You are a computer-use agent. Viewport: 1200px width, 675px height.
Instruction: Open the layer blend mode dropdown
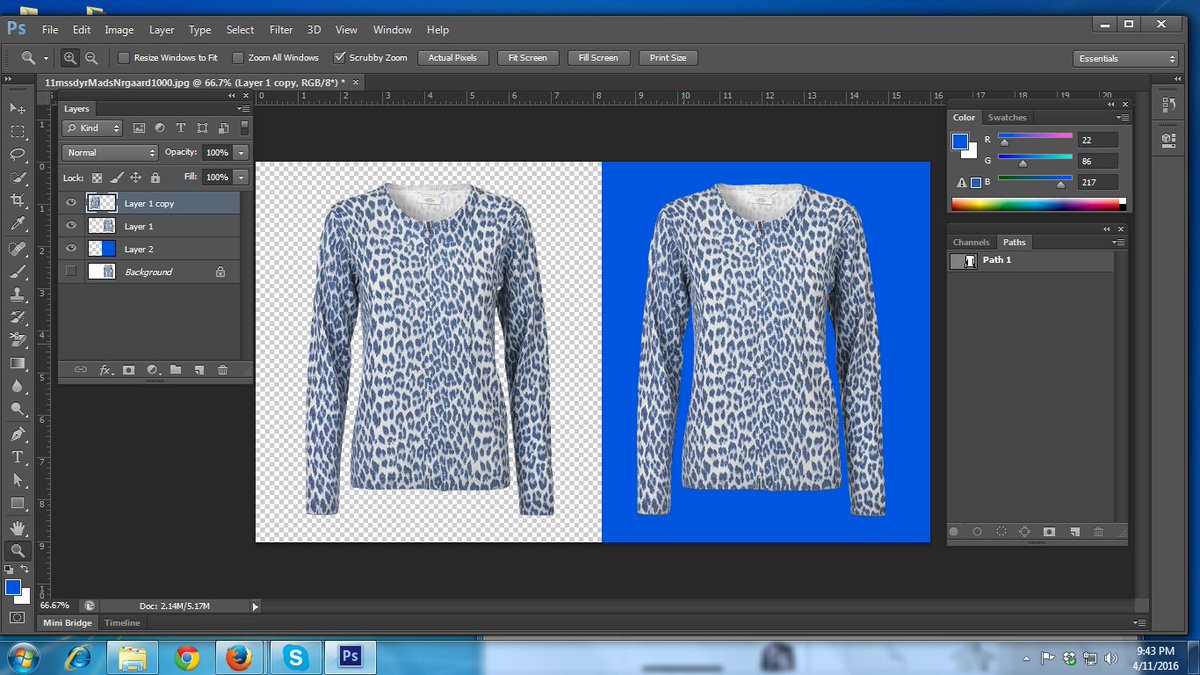pyautogui.click(x=108, y=152)
